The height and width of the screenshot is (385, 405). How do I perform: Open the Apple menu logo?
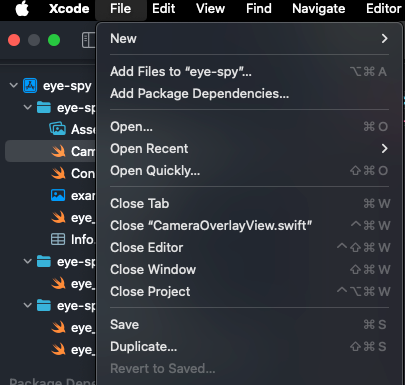[22, 8]
